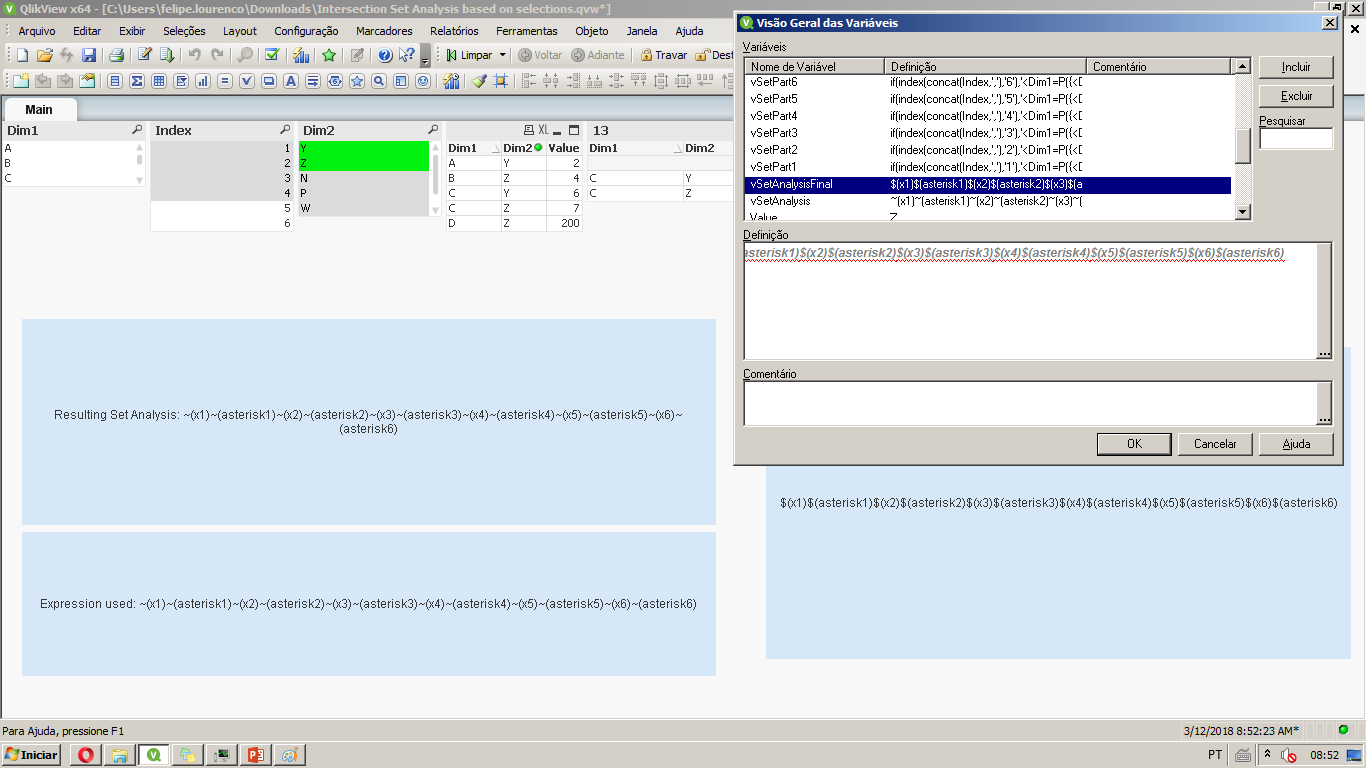Open Definição expand button with ellipsis
The width and height of the screenshot is (1366, 768).
tap(1324, 352)
